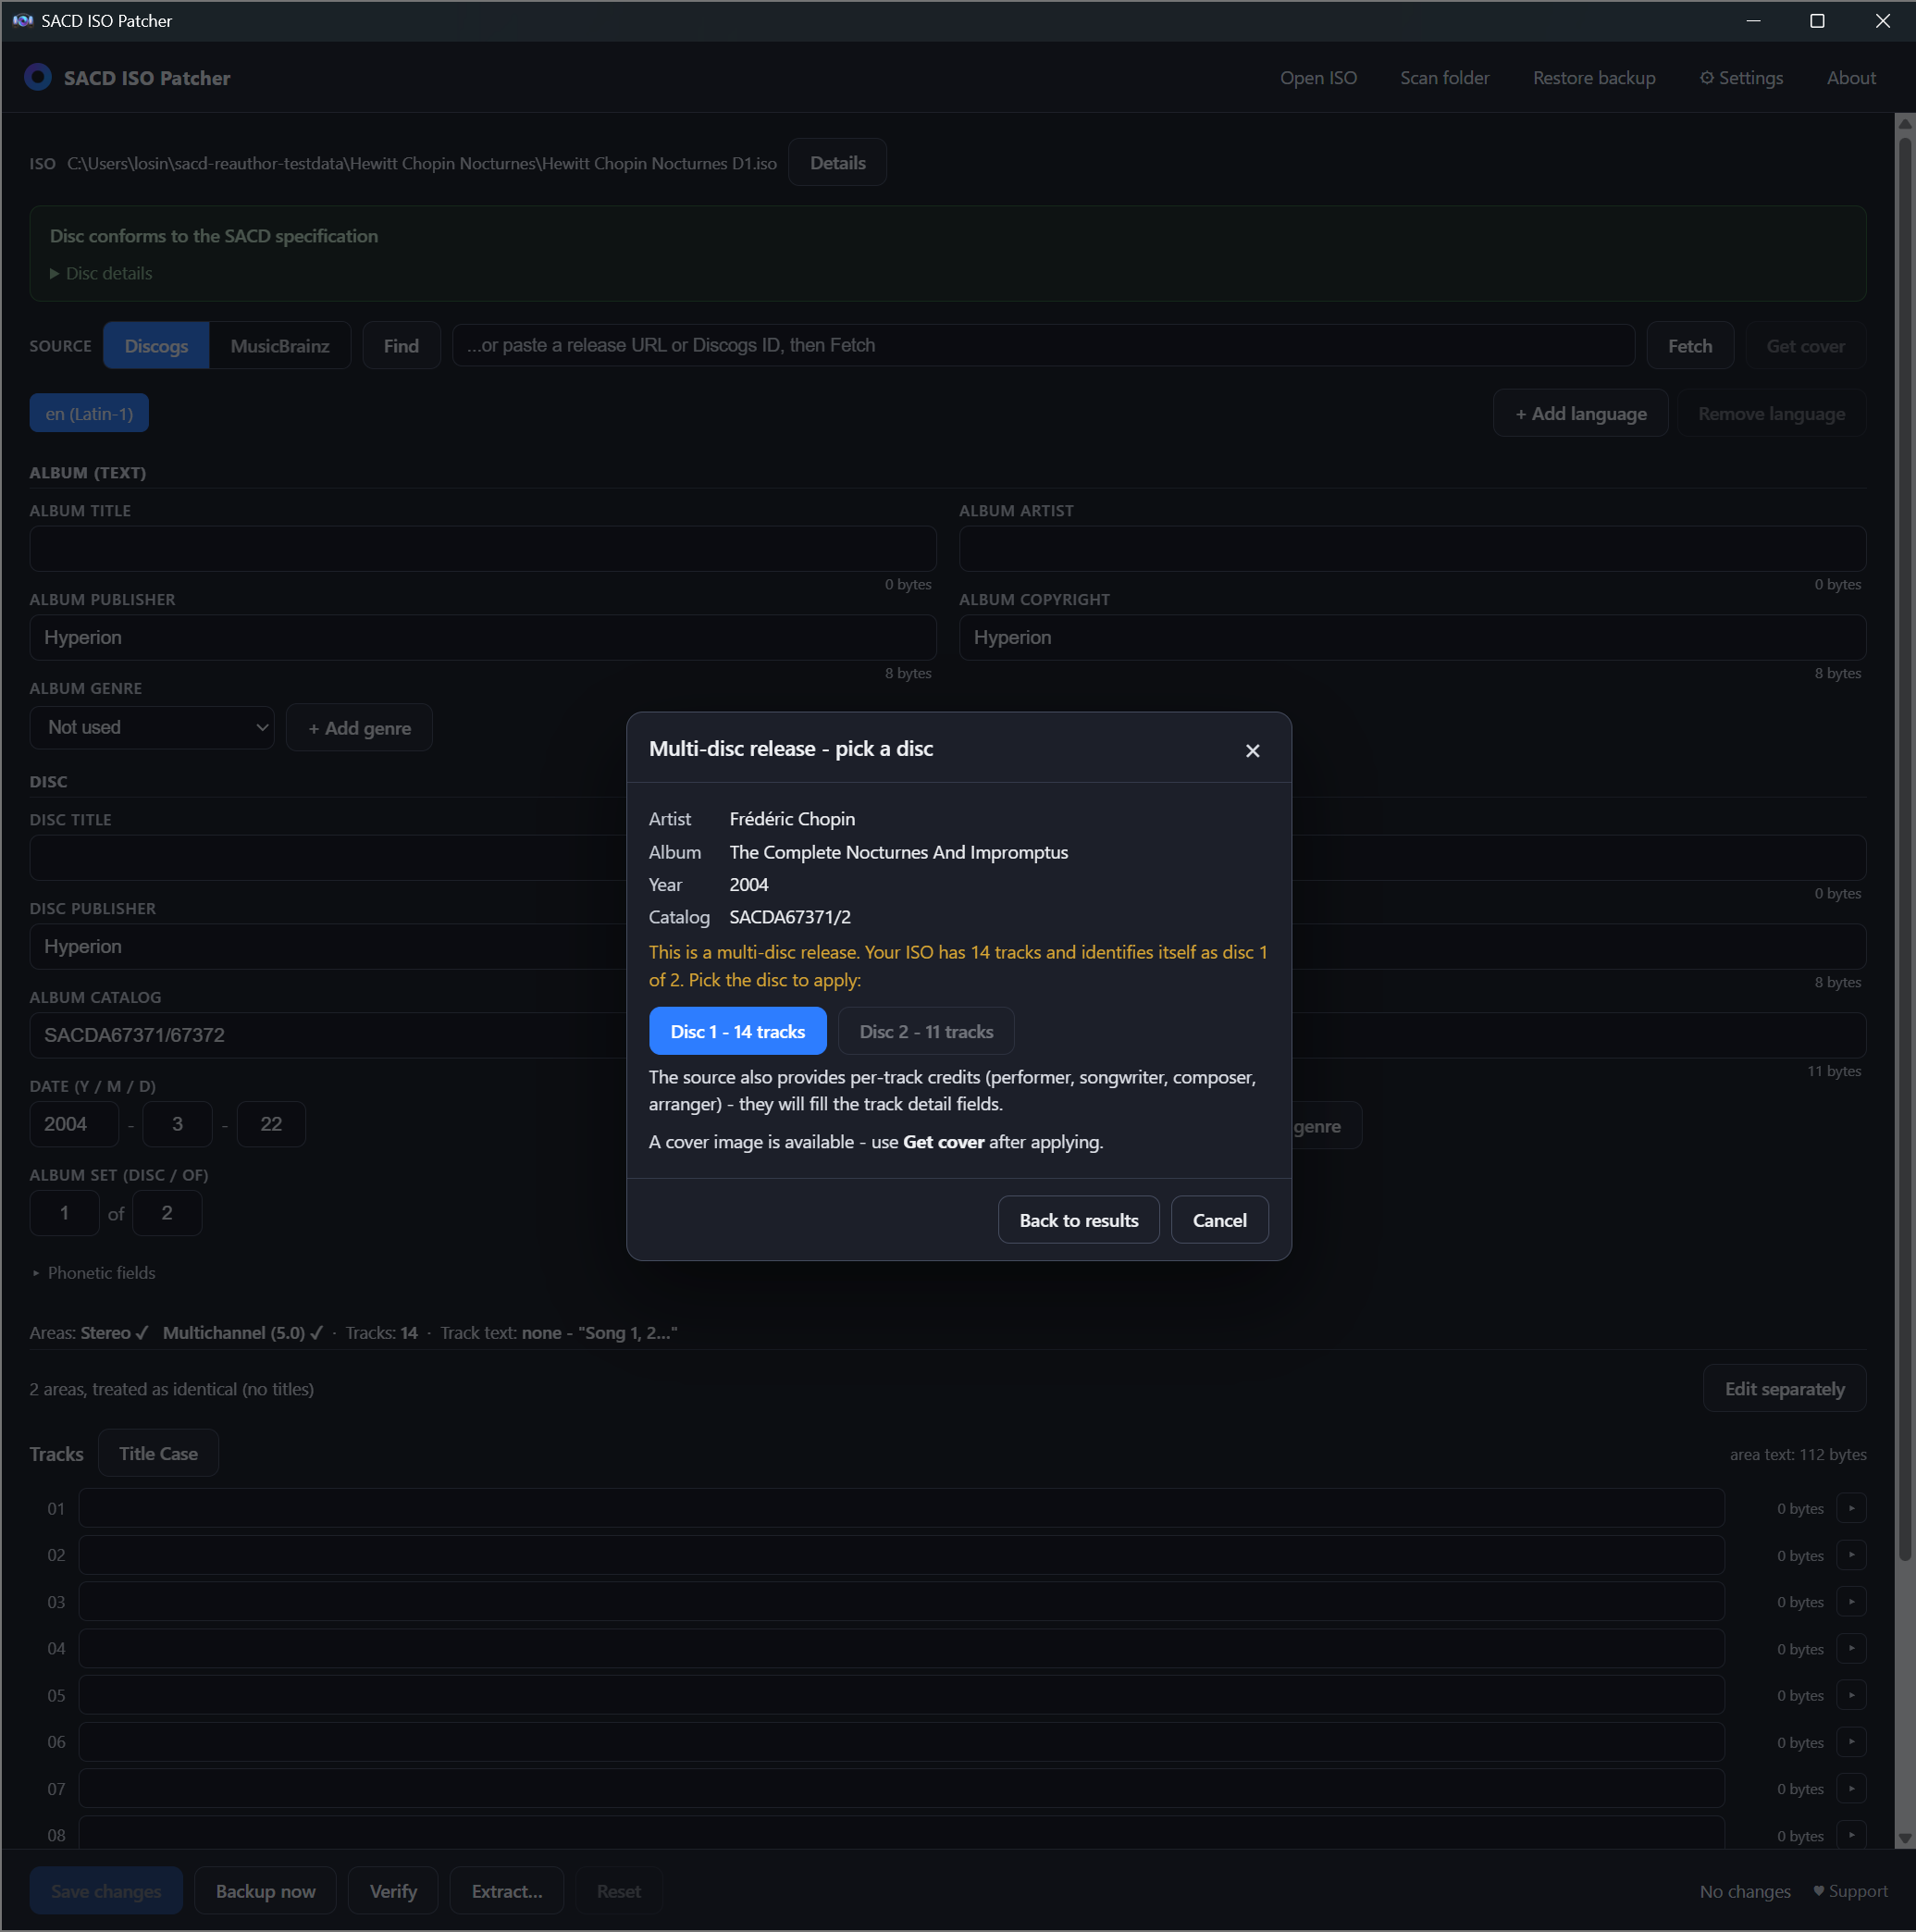Screen dimensions: 1916x1932
Task: Click + Add genre
Action: (x=359, y=727)
